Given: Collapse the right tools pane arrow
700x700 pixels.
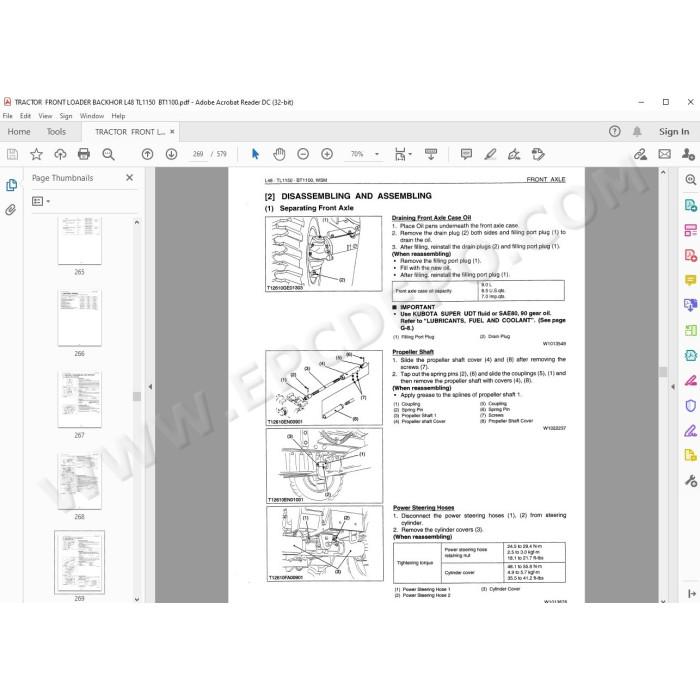Looking at the screenshot, I should pyautogui.click(x=673, y=387).
